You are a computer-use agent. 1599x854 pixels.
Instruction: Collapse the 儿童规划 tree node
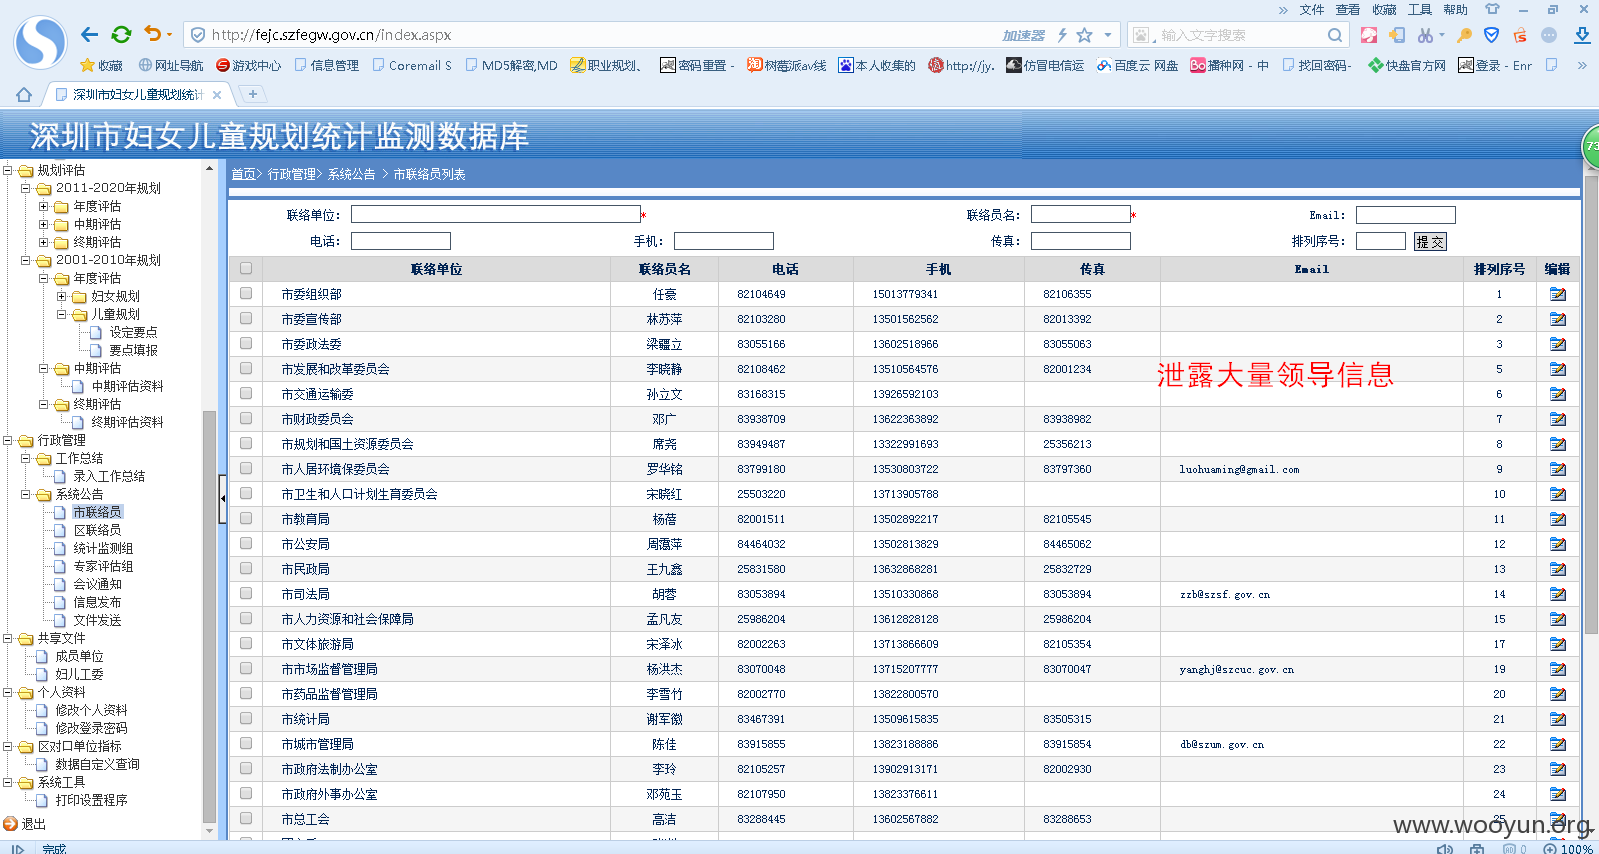coord(62,314)
